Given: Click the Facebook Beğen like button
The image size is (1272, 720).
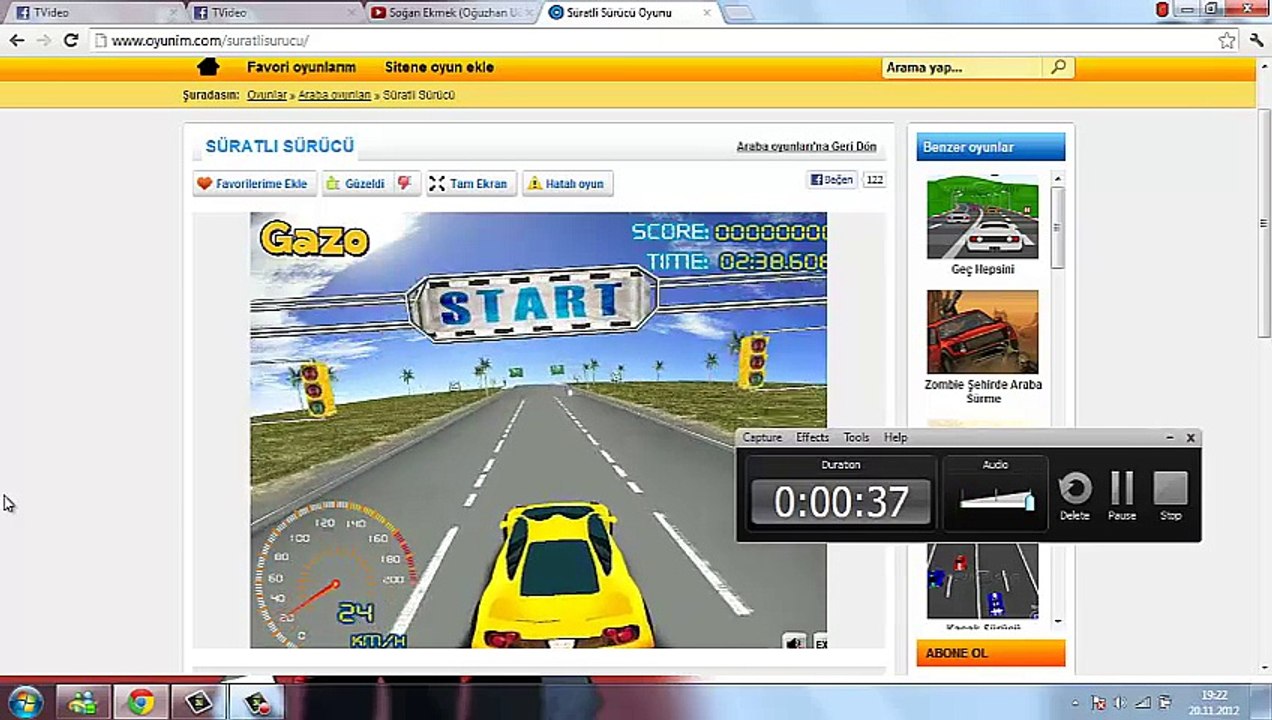Looking at the screenshot, I should (x=832, y=180).
